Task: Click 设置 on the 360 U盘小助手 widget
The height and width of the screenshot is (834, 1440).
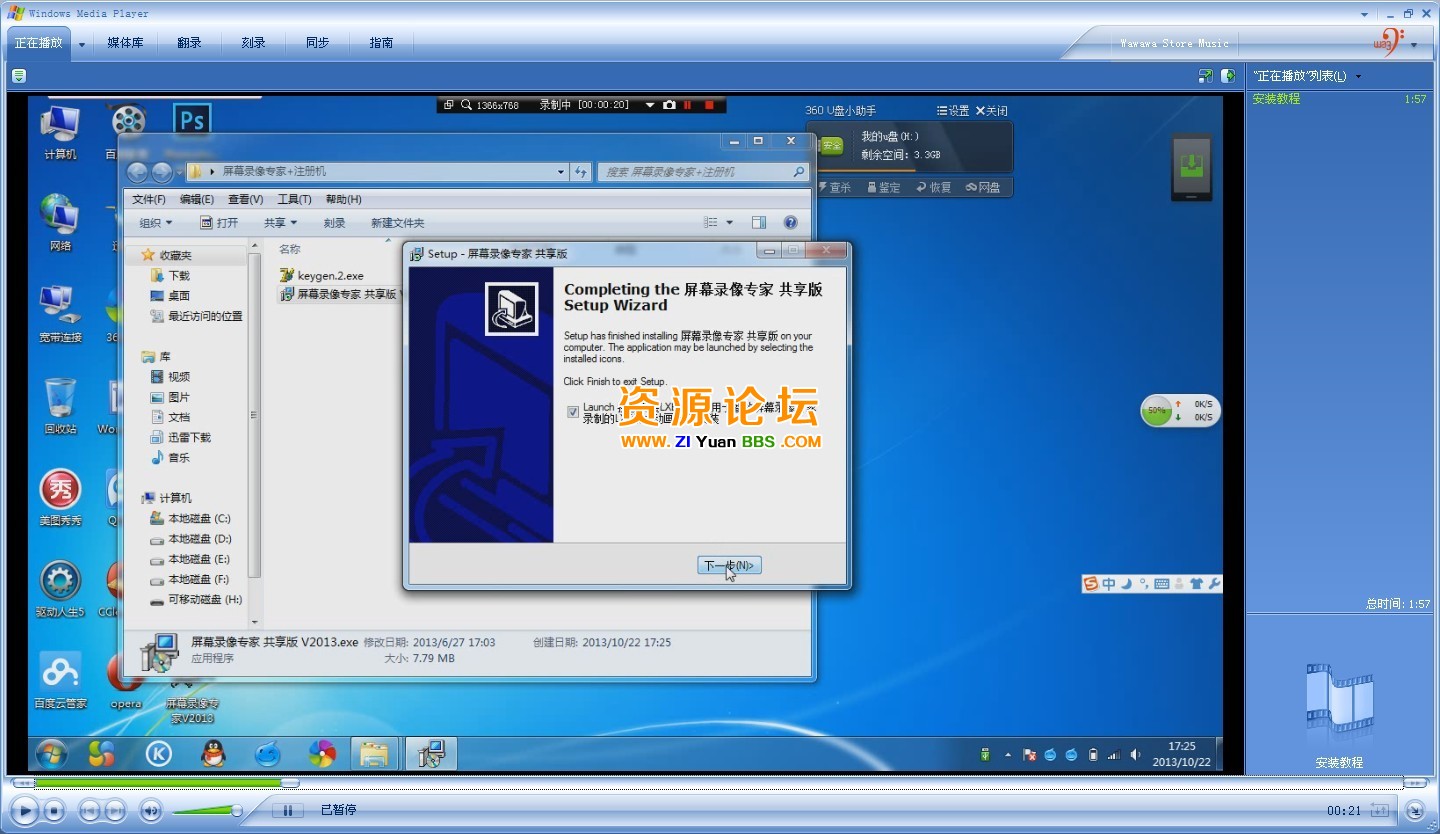Action: coord(953,111)
